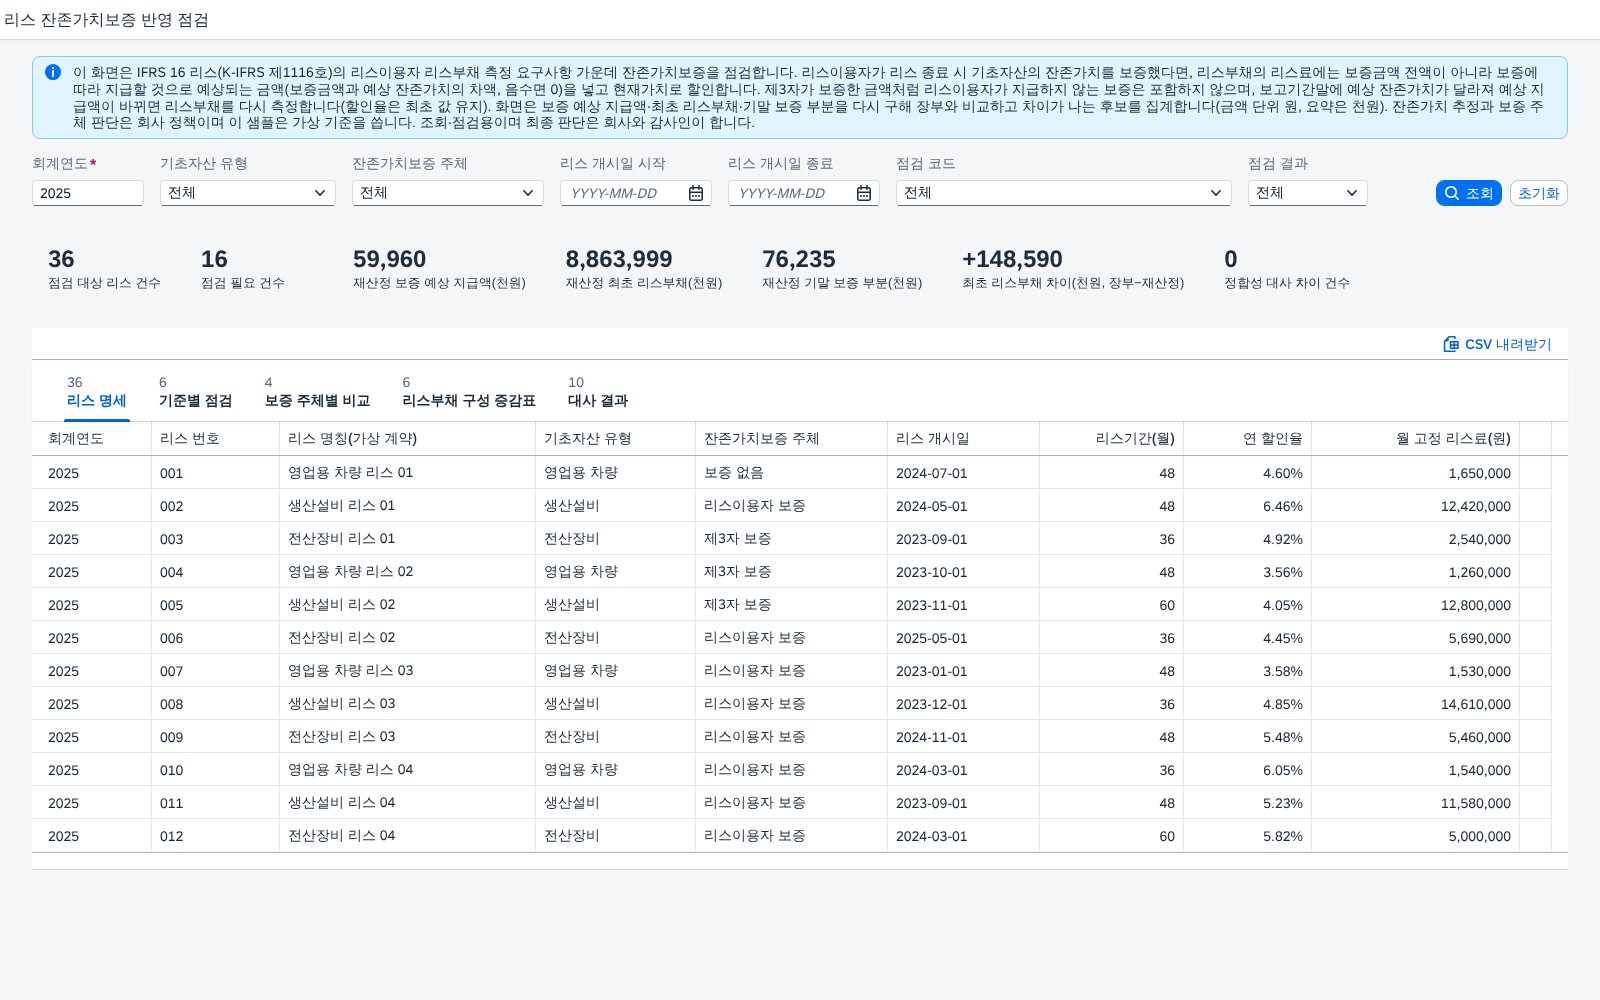Viewport: 1600px width, 1000px height.
Task: Click the 기초자산 유형 column header
Action: (x=616, y=438)
